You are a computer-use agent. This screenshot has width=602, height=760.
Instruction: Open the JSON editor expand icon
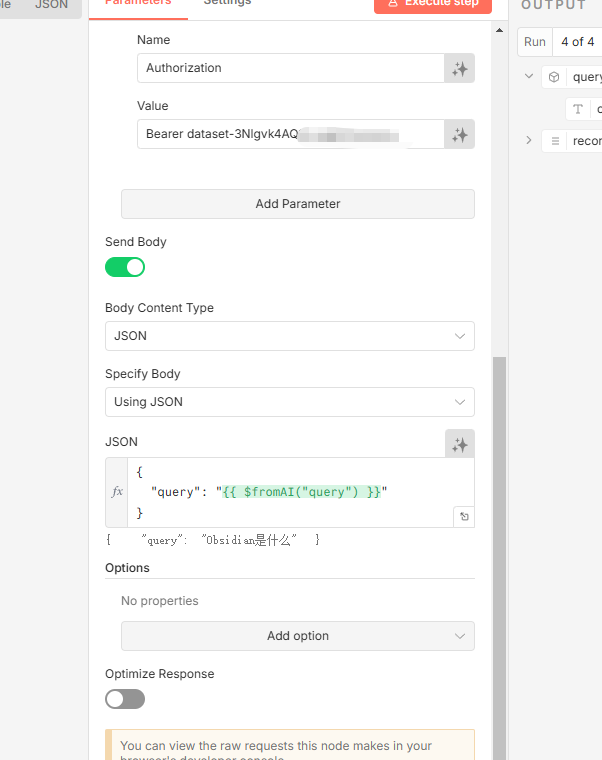[x=463, y=517]
